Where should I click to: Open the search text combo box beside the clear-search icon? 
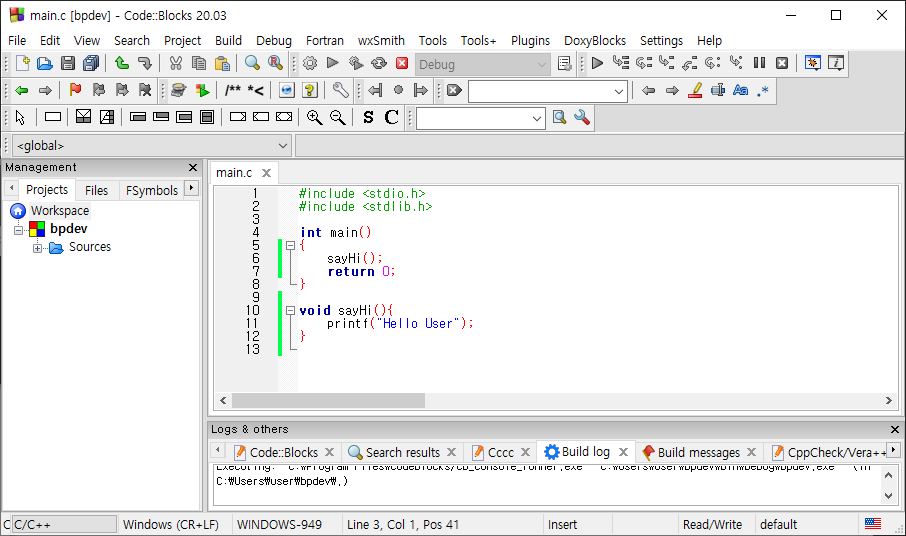(x=548, y=91)
